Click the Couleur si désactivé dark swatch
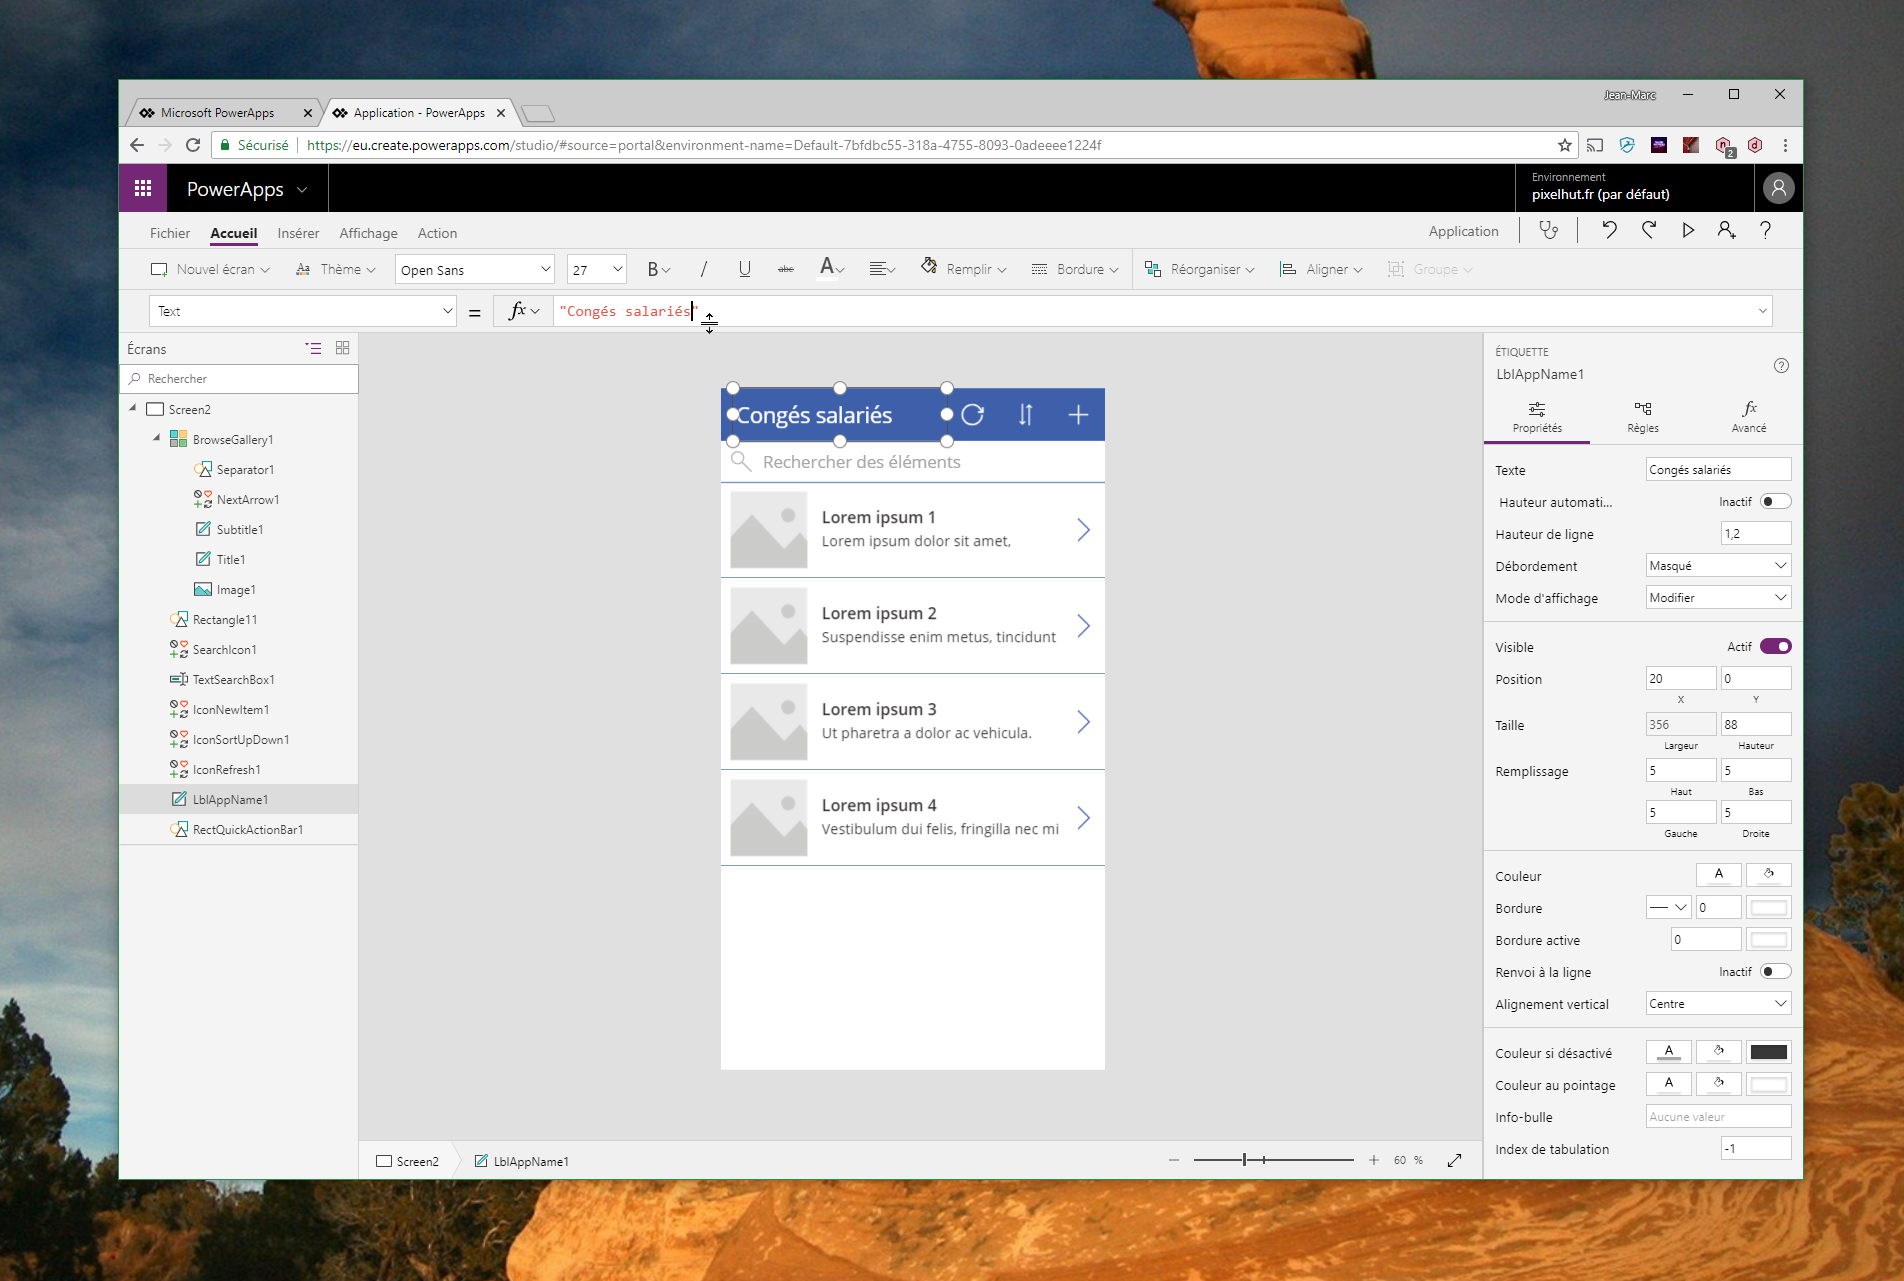Screen dimensions: 1904x1281 (1768, 1053)
